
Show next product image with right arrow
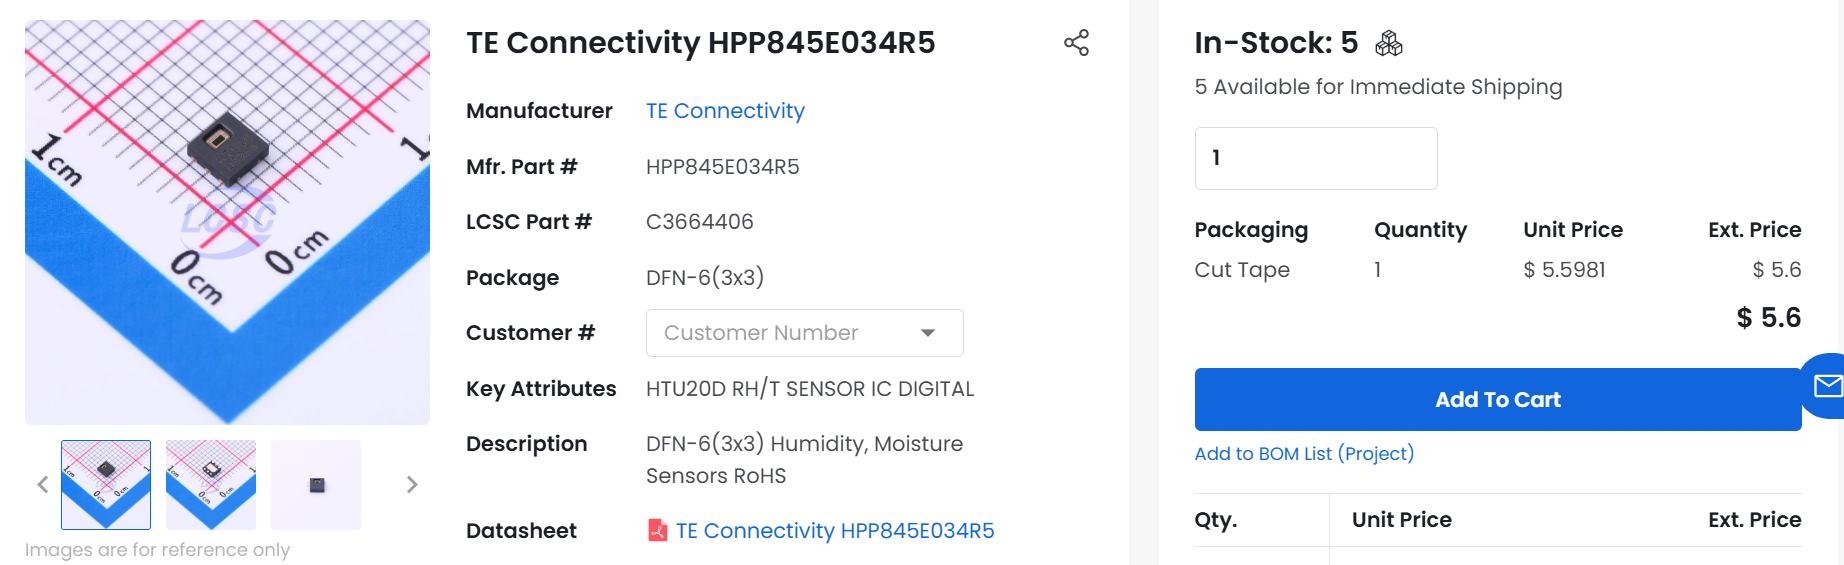click(412, 485)
